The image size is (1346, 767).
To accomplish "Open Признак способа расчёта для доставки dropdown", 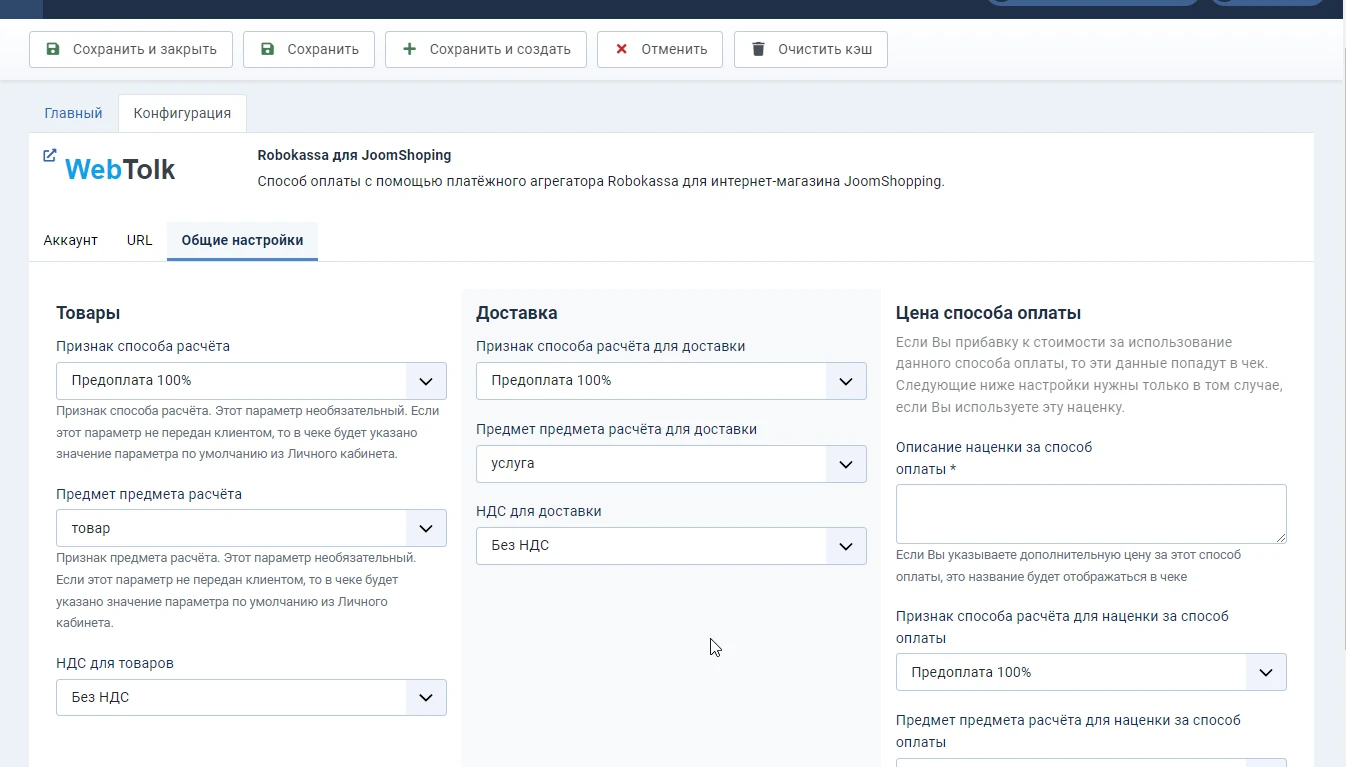I will (671, 381).
